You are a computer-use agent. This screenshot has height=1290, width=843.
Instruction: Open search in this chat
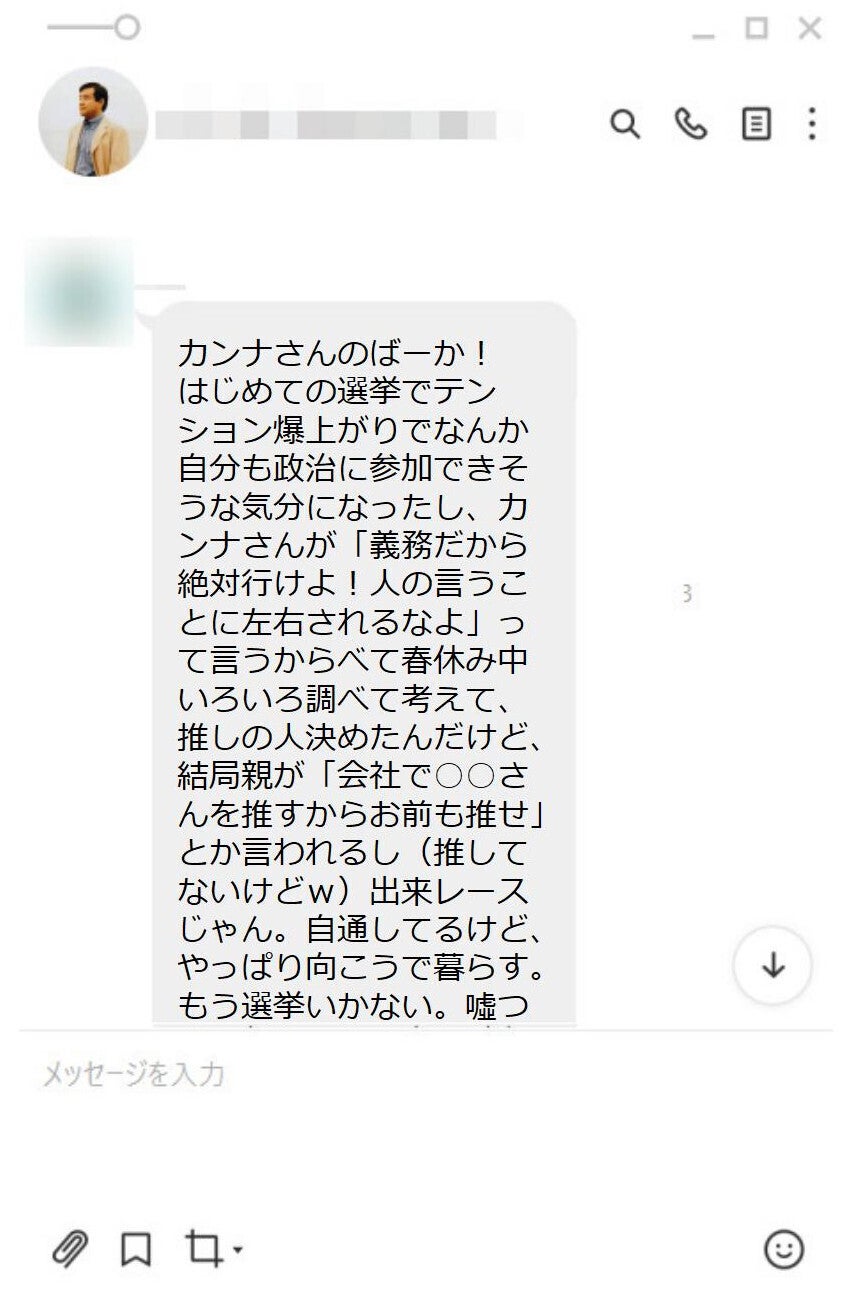point(625,124)
